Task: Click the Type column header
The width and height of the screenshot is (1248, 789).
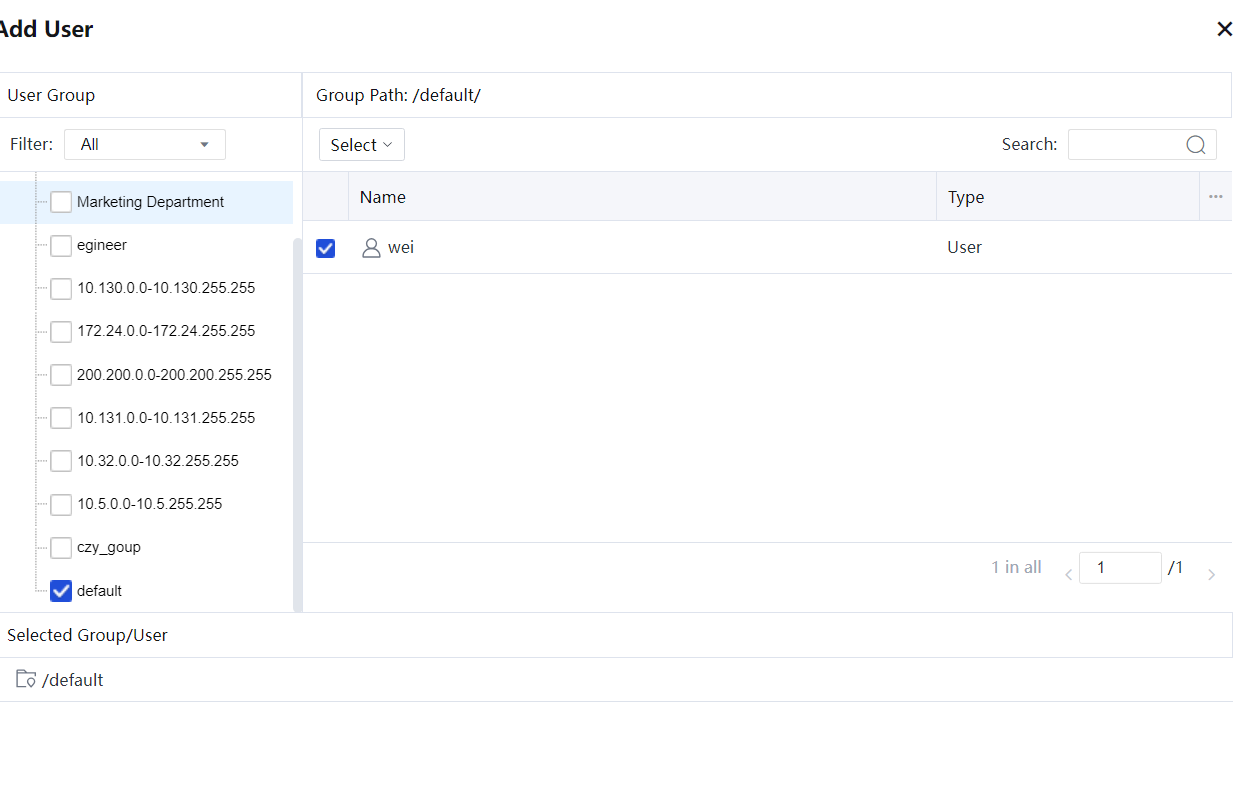Action: point(966,197)
